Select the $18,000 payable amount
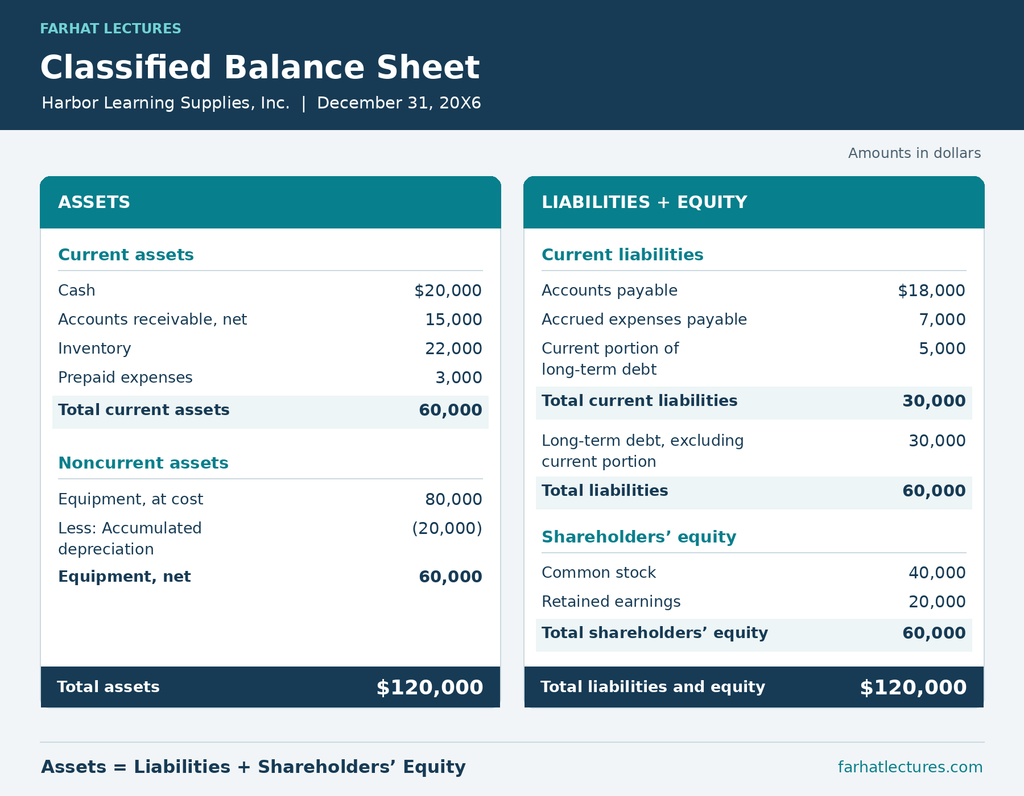The image size is (1024, 796). tap(931, 291)
